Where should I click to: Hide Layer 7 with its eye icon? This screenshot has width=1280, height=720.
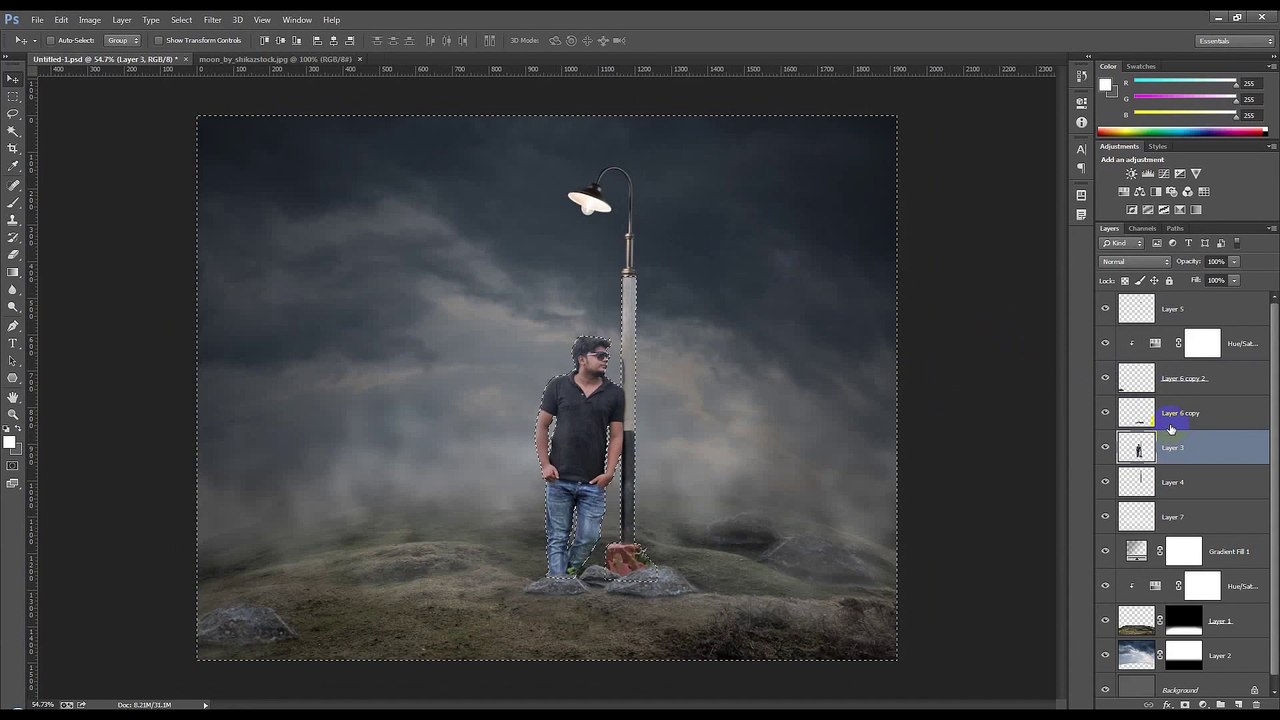point(1105,517)
